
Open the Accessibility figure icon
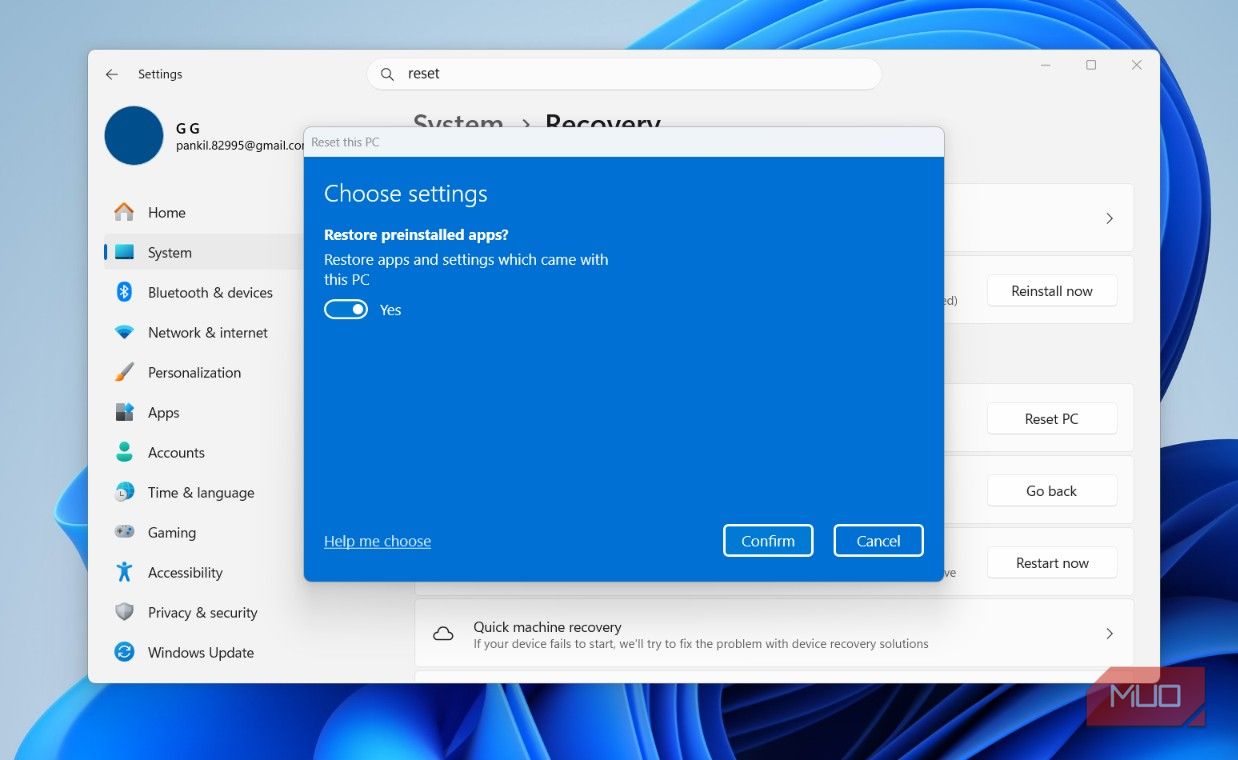pyautogui.click(x=124, y=572)
